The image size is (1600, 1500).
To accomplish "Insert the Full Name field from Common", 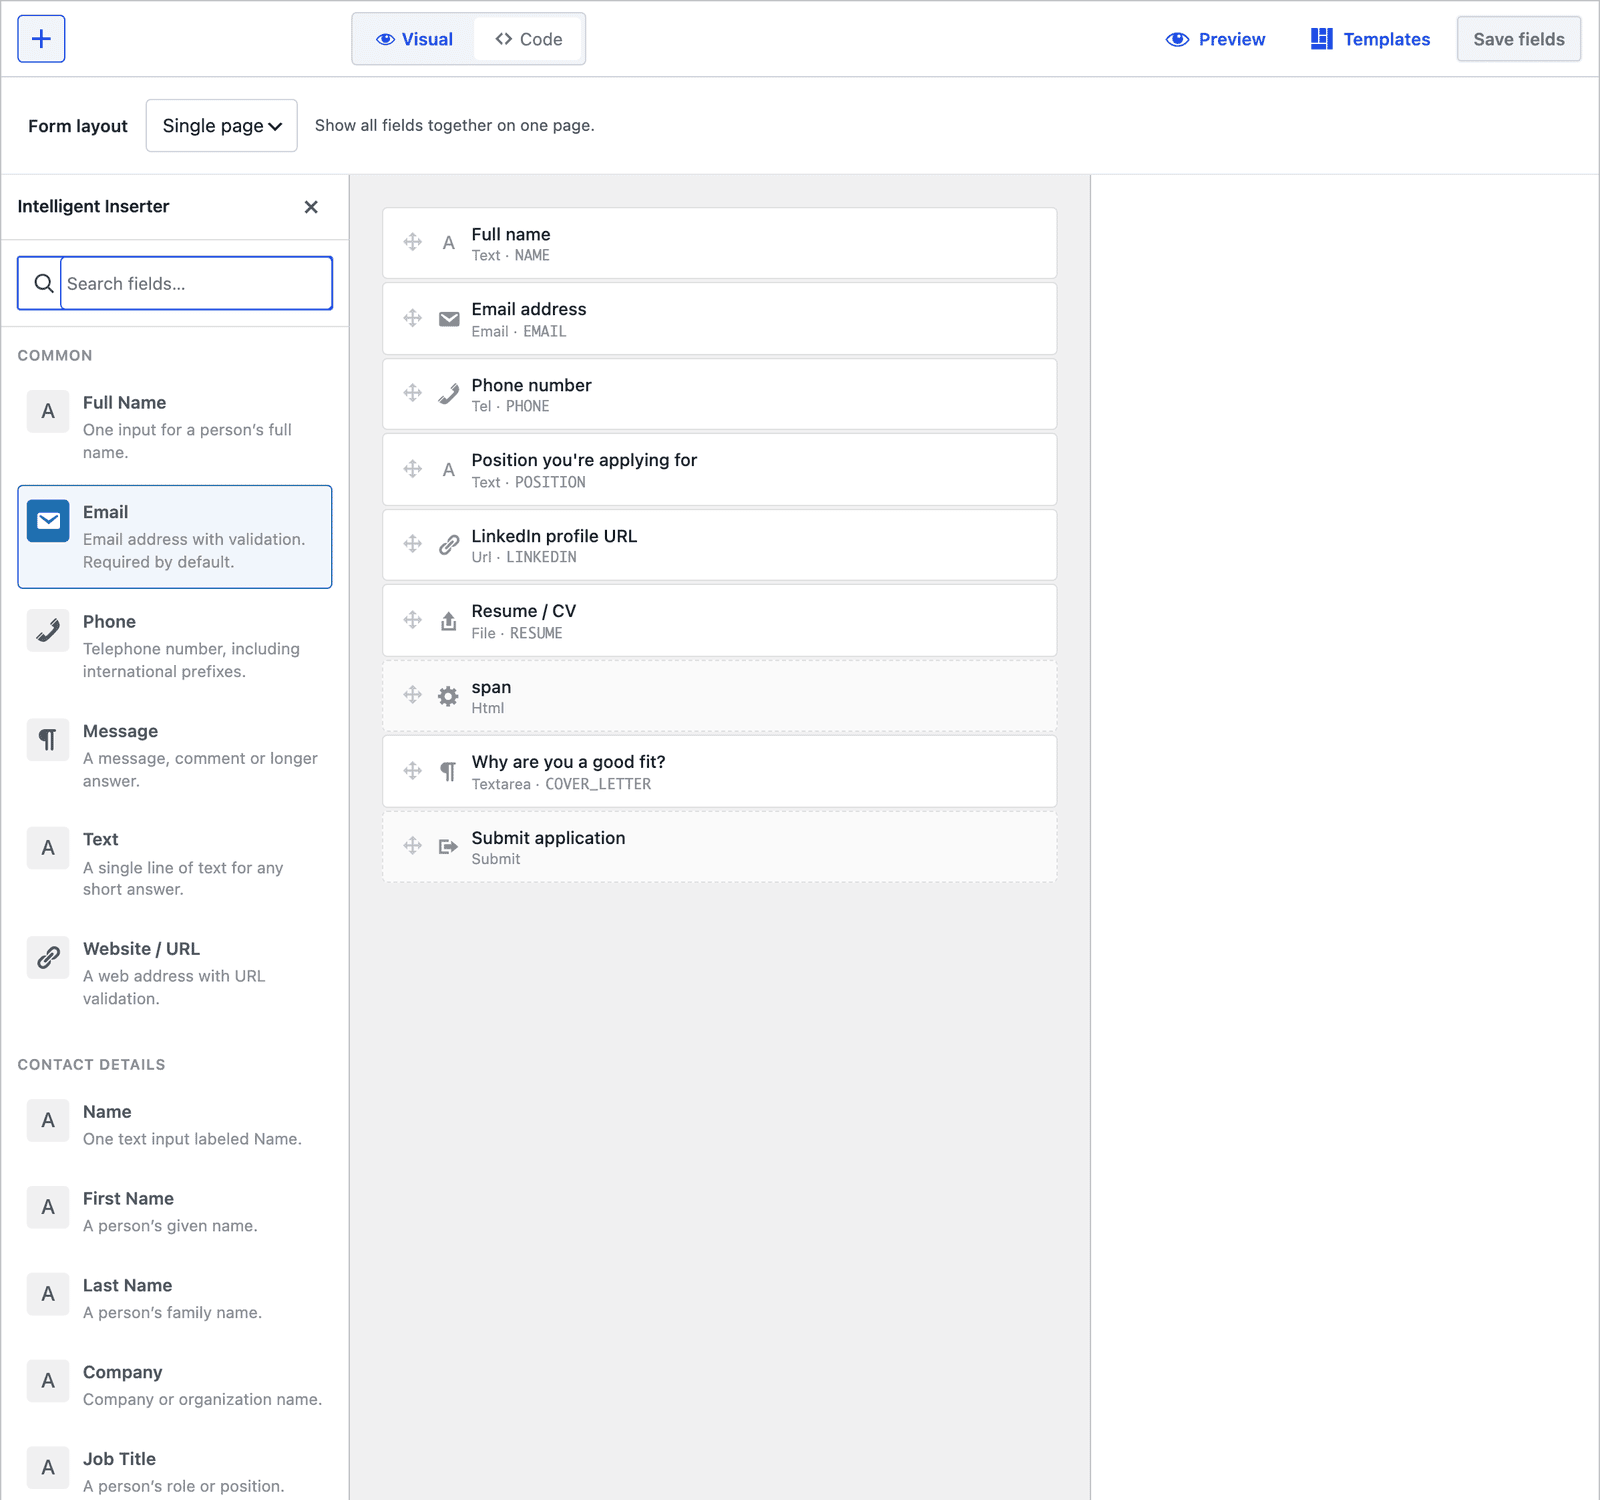I will coord(175,427).
